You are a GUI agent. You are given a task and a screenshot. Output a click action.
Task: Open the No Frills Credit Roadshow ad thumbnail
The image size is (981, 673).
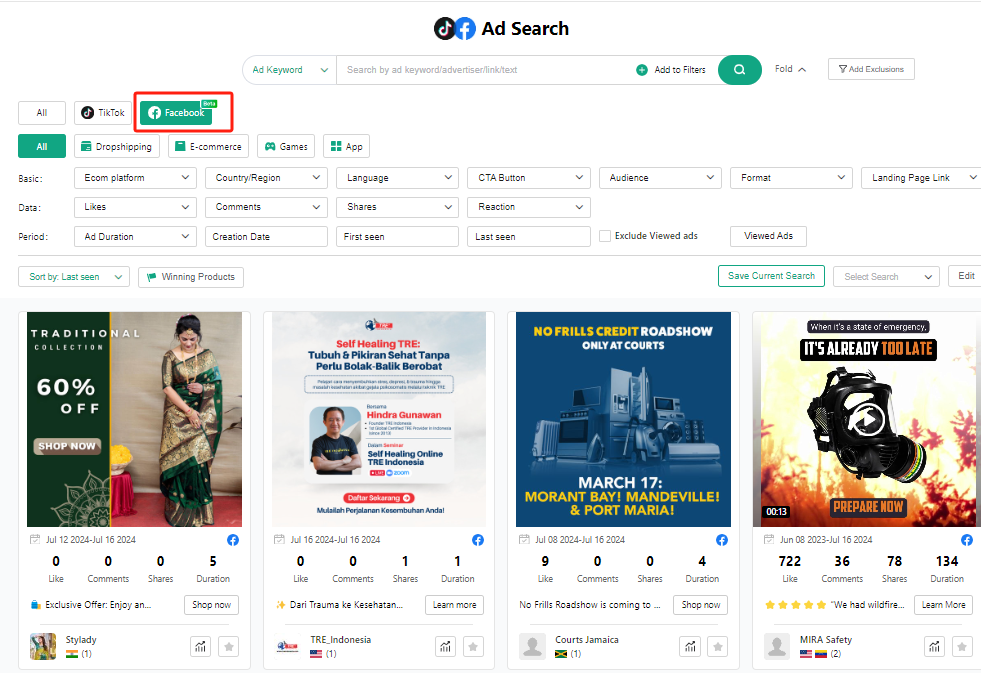click(623, 419)
